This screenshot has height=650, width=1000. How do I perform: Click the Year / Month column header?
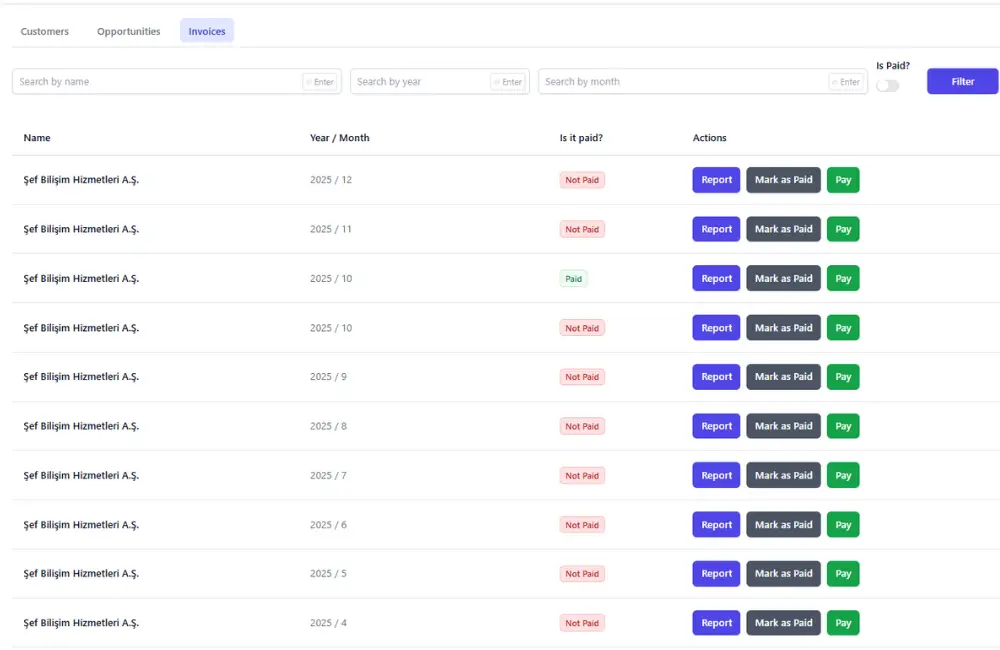(x=339, y=138)
